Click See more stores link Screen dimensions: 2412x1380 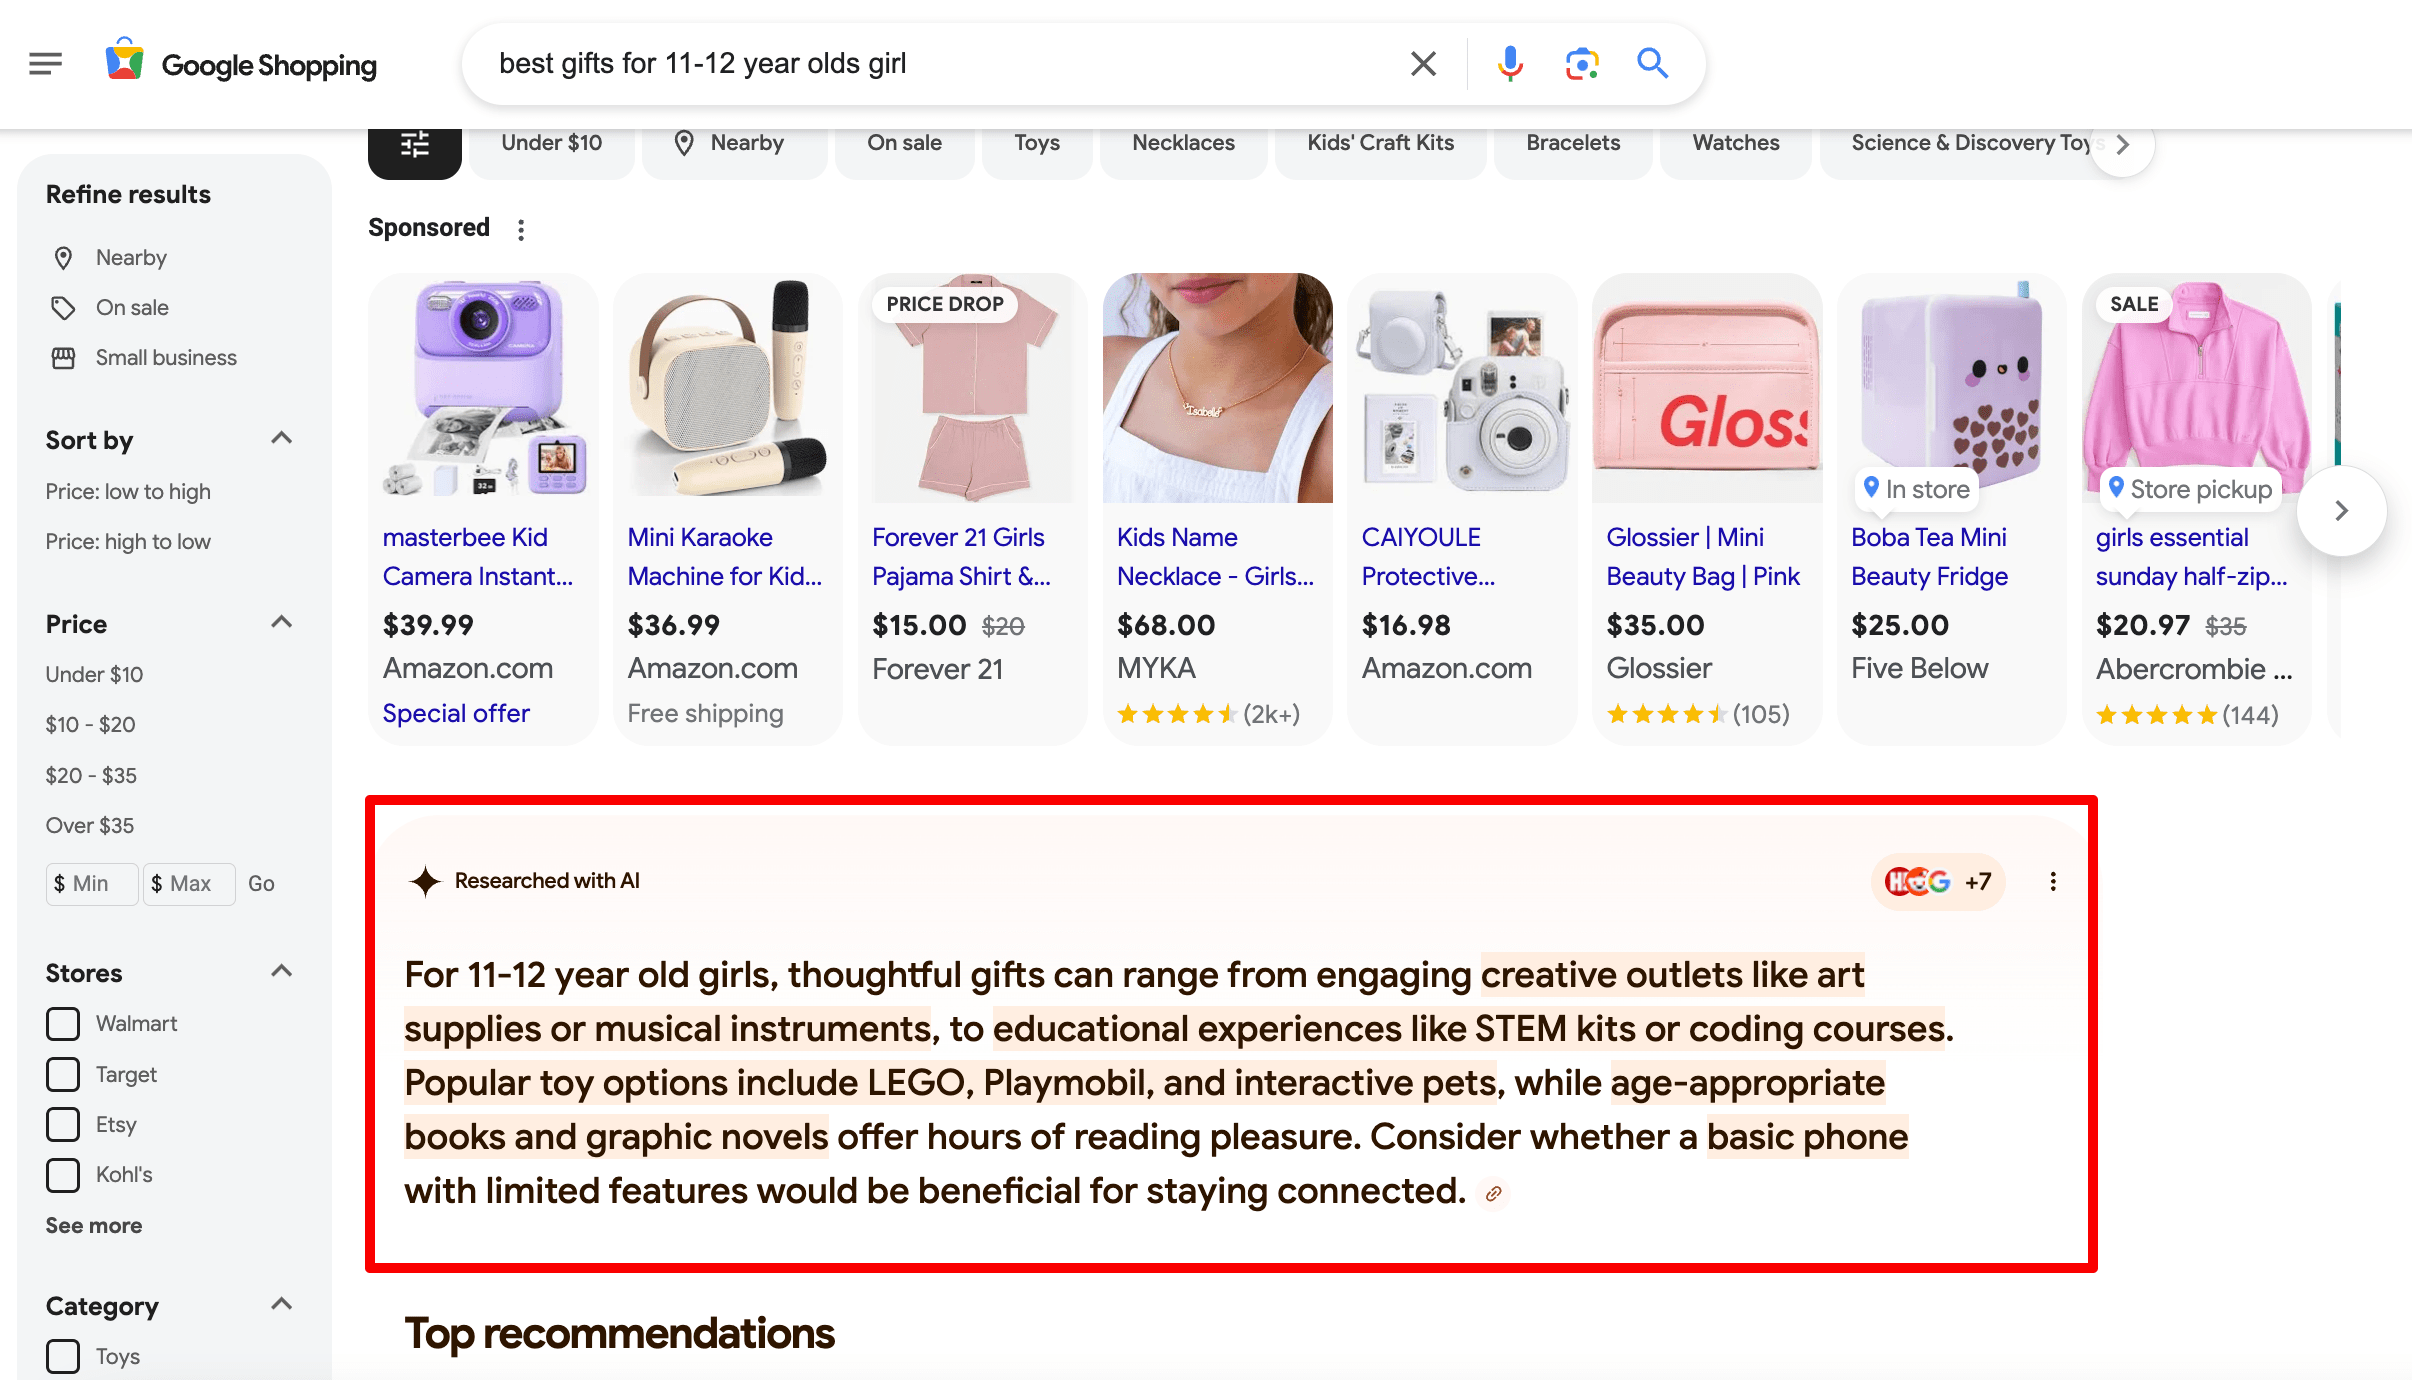94,1226
